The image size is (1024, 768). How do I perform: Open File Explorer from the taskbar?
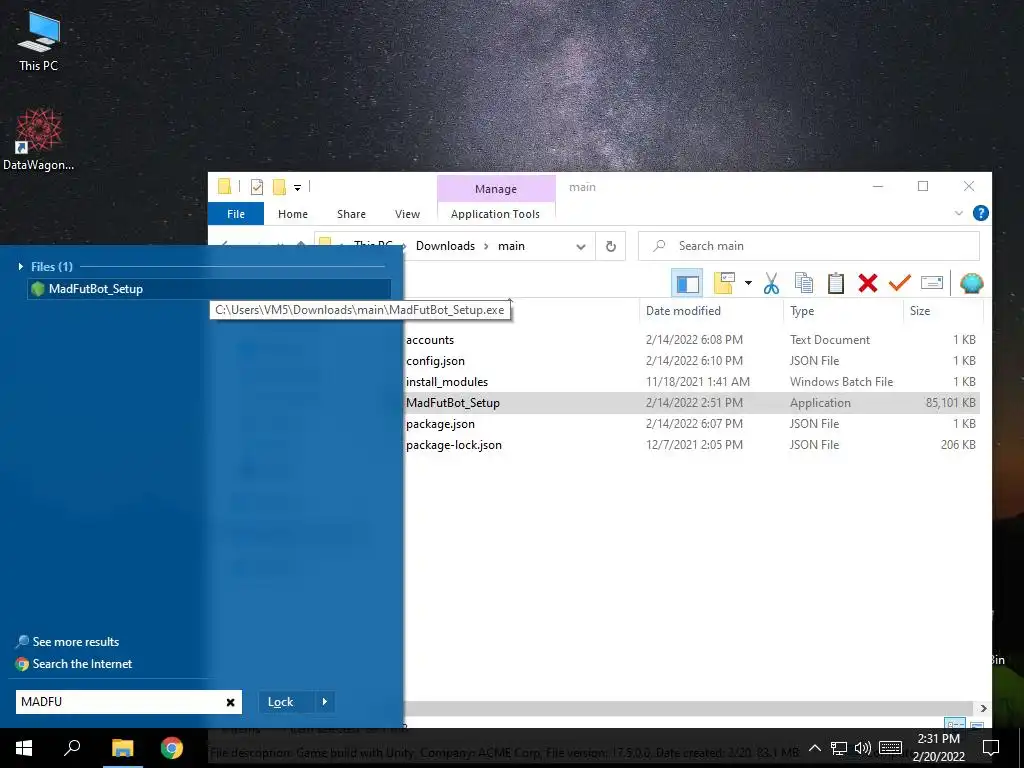[x=122, y=748]
